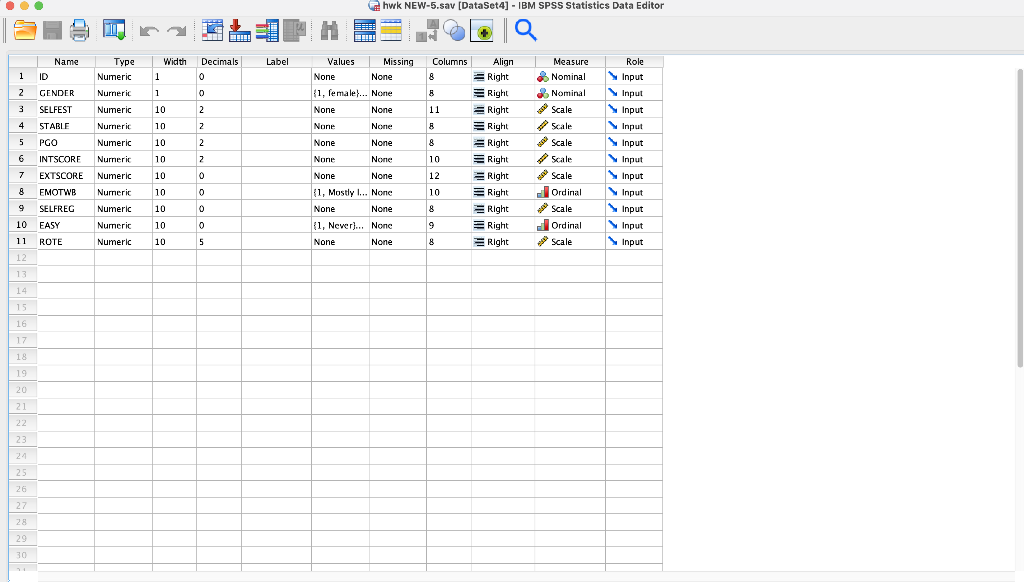Select row 3 for variable SELFEST
This screenshot has height=582, width=1024.
pyautogui.click(x=21, y=109)
